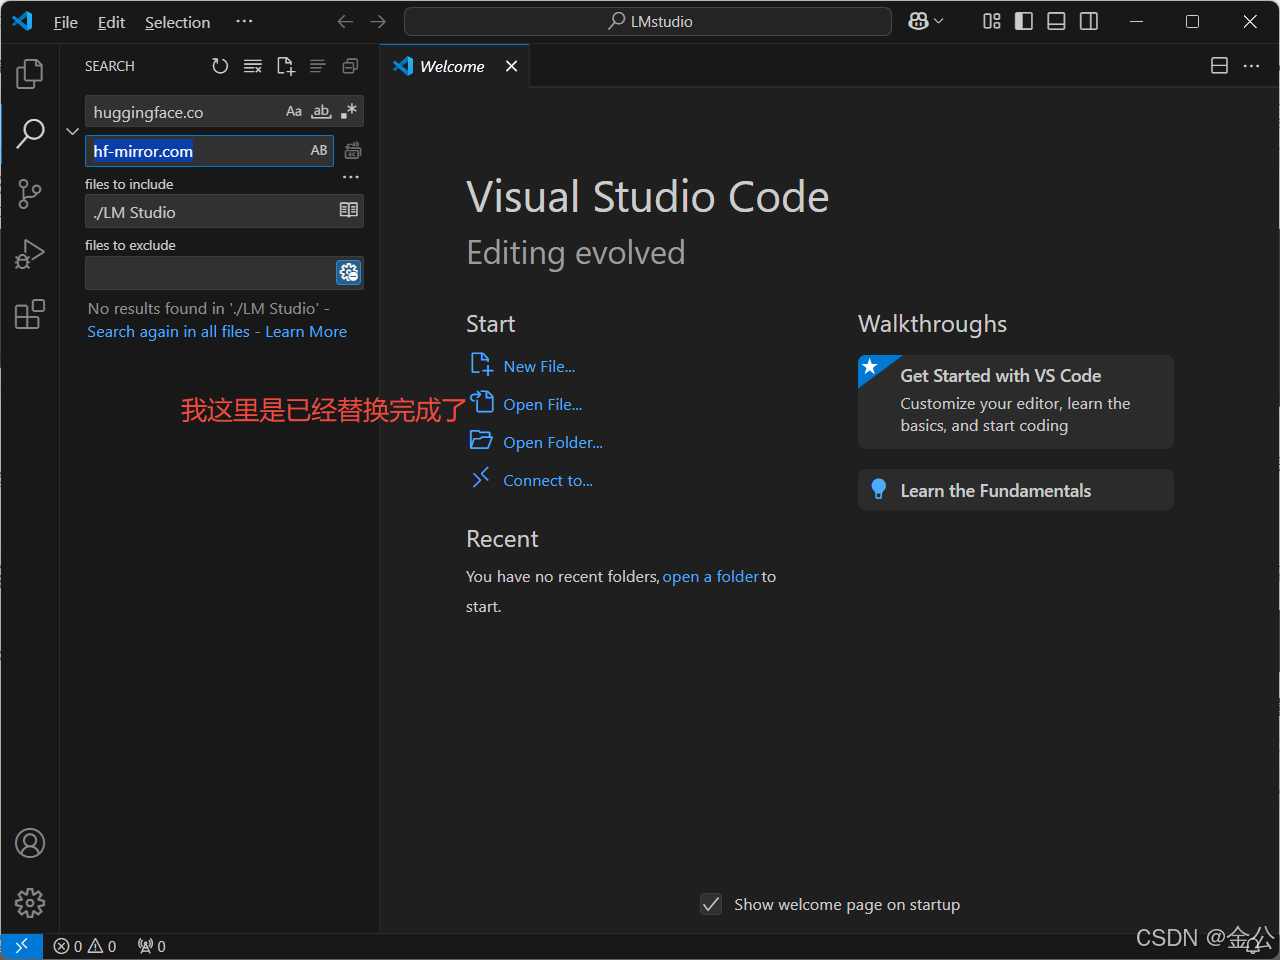Click open a folder link
Screen dimensions: 1280x960
coord(710,577)
